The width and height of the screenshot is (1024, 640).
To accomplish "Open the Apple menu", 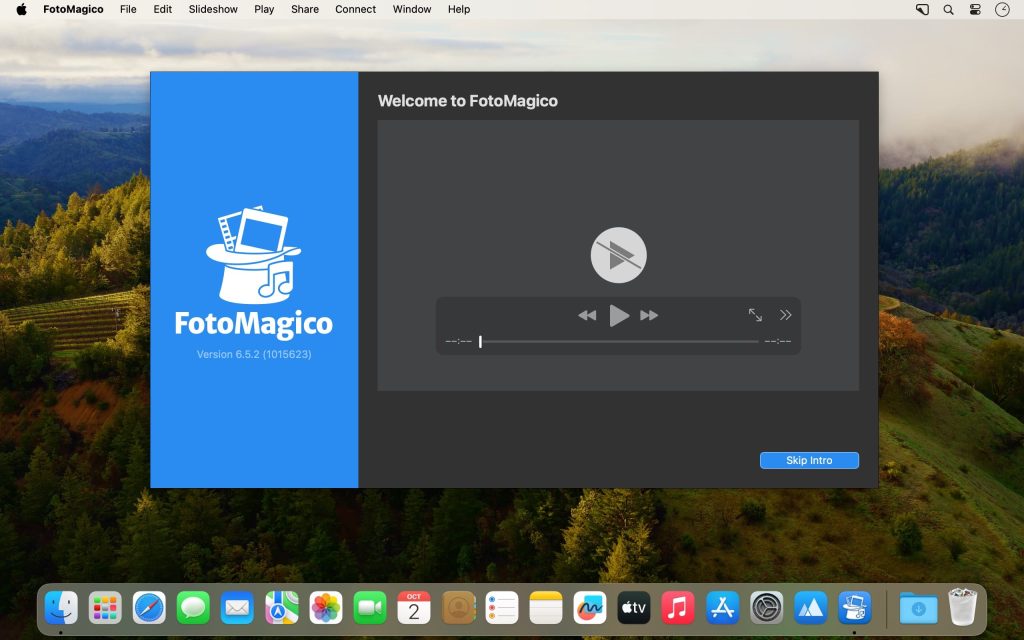I will [22, 9].
